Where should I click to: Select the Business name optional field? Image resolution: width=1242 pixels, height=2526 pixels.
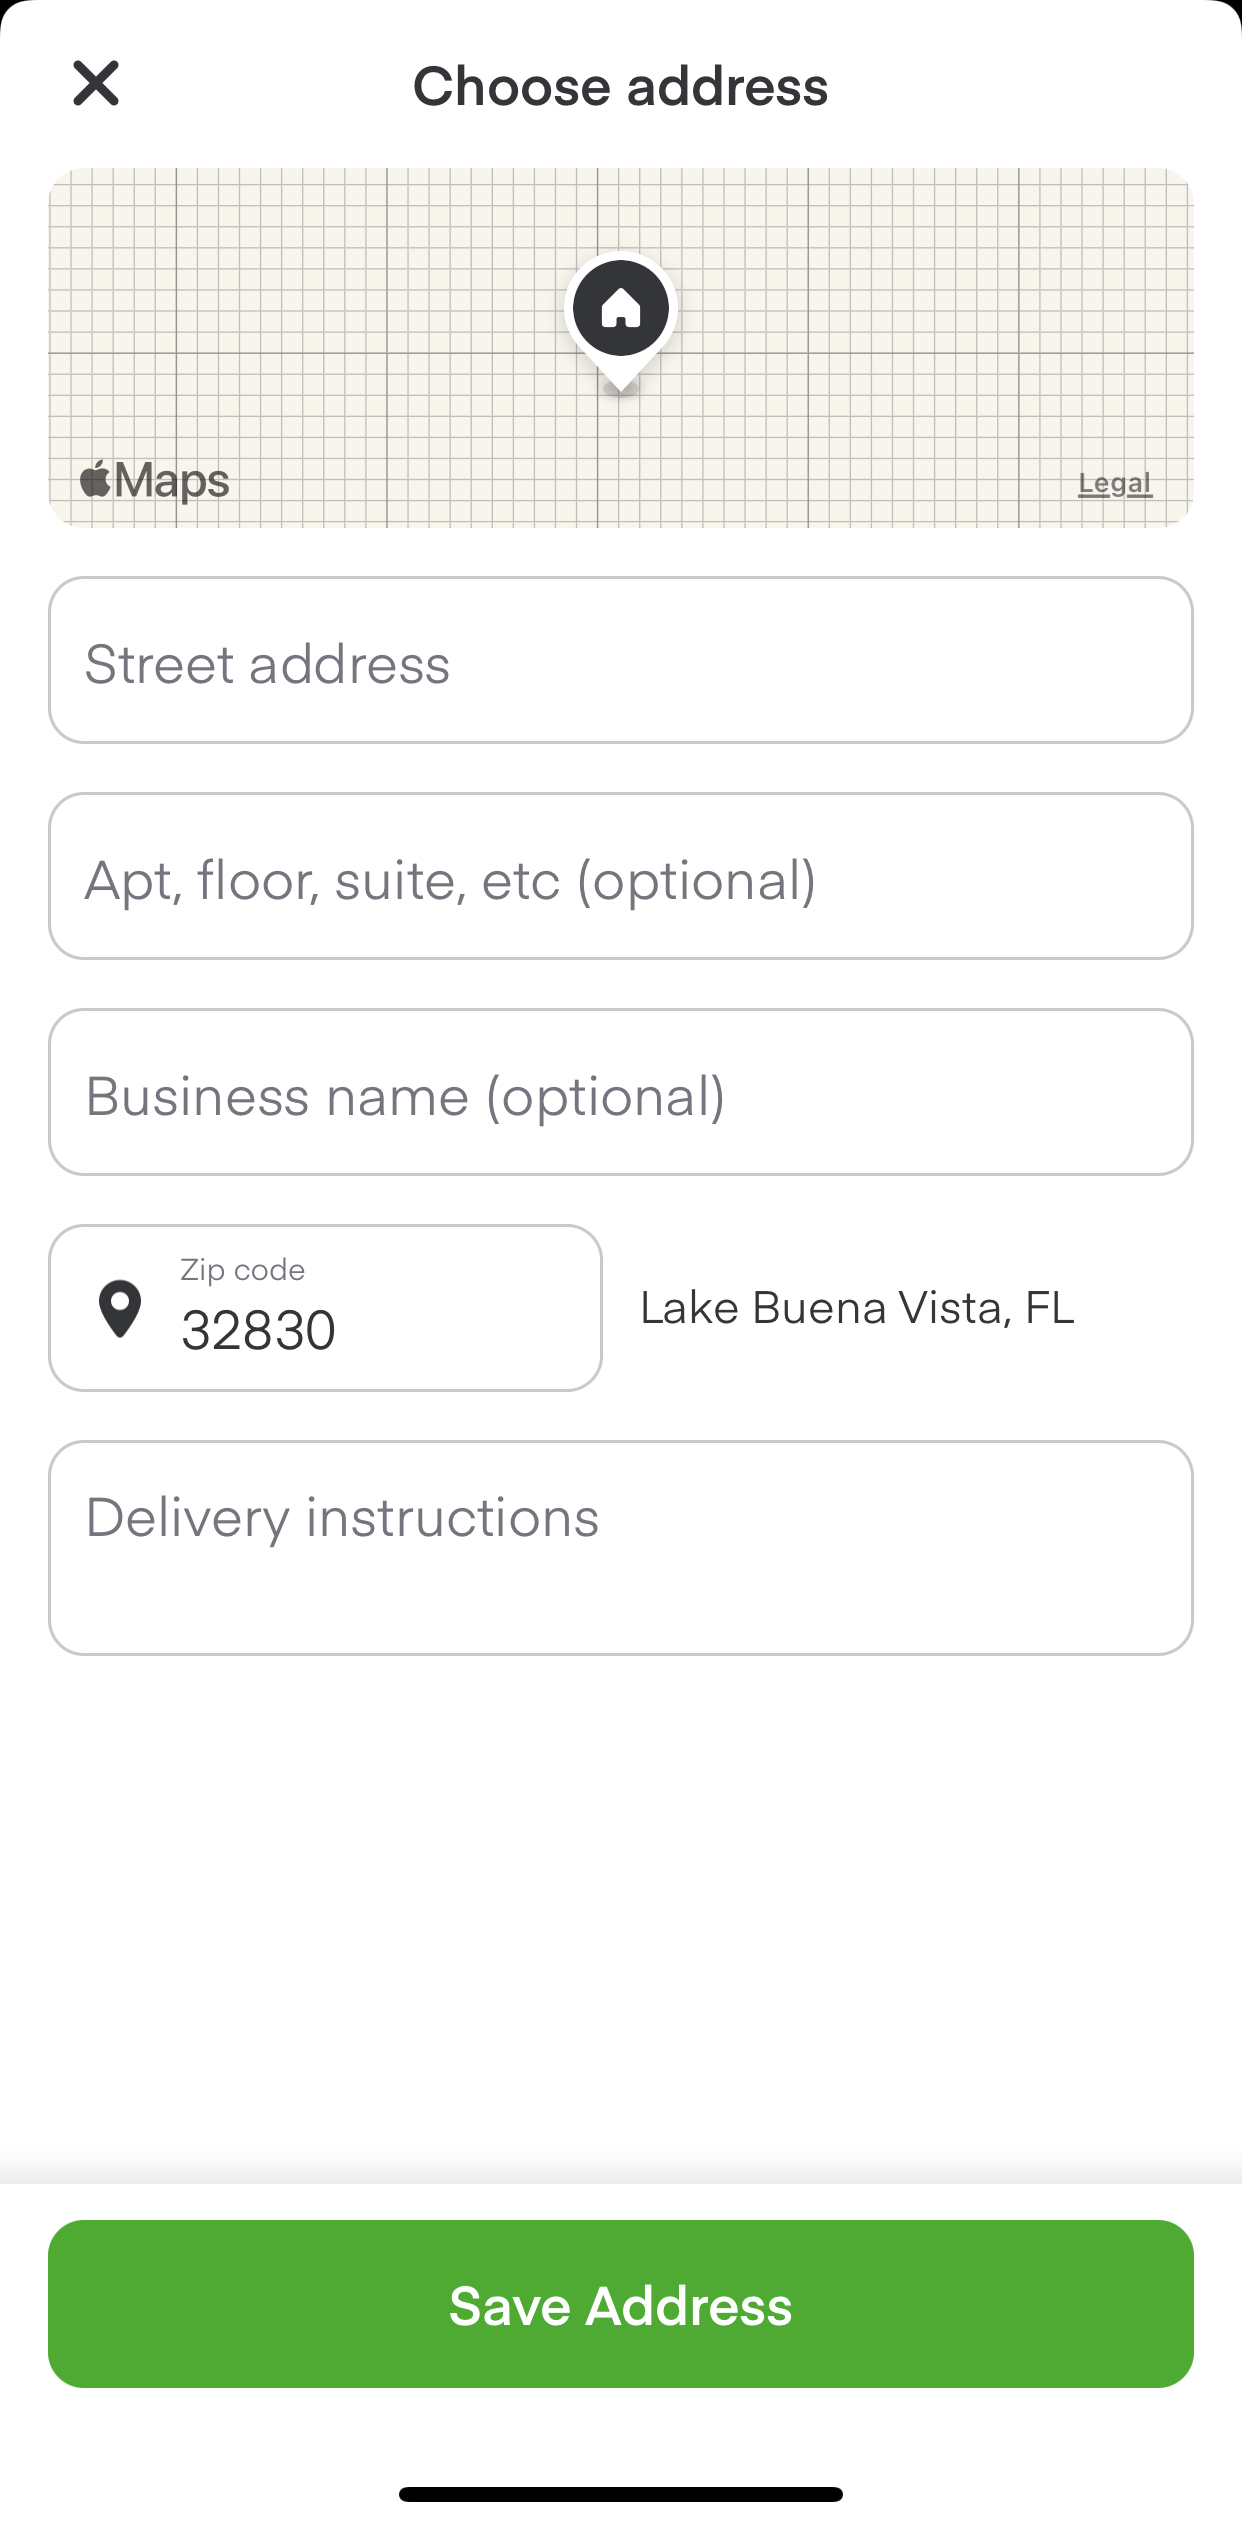[x=620, y=1092]
